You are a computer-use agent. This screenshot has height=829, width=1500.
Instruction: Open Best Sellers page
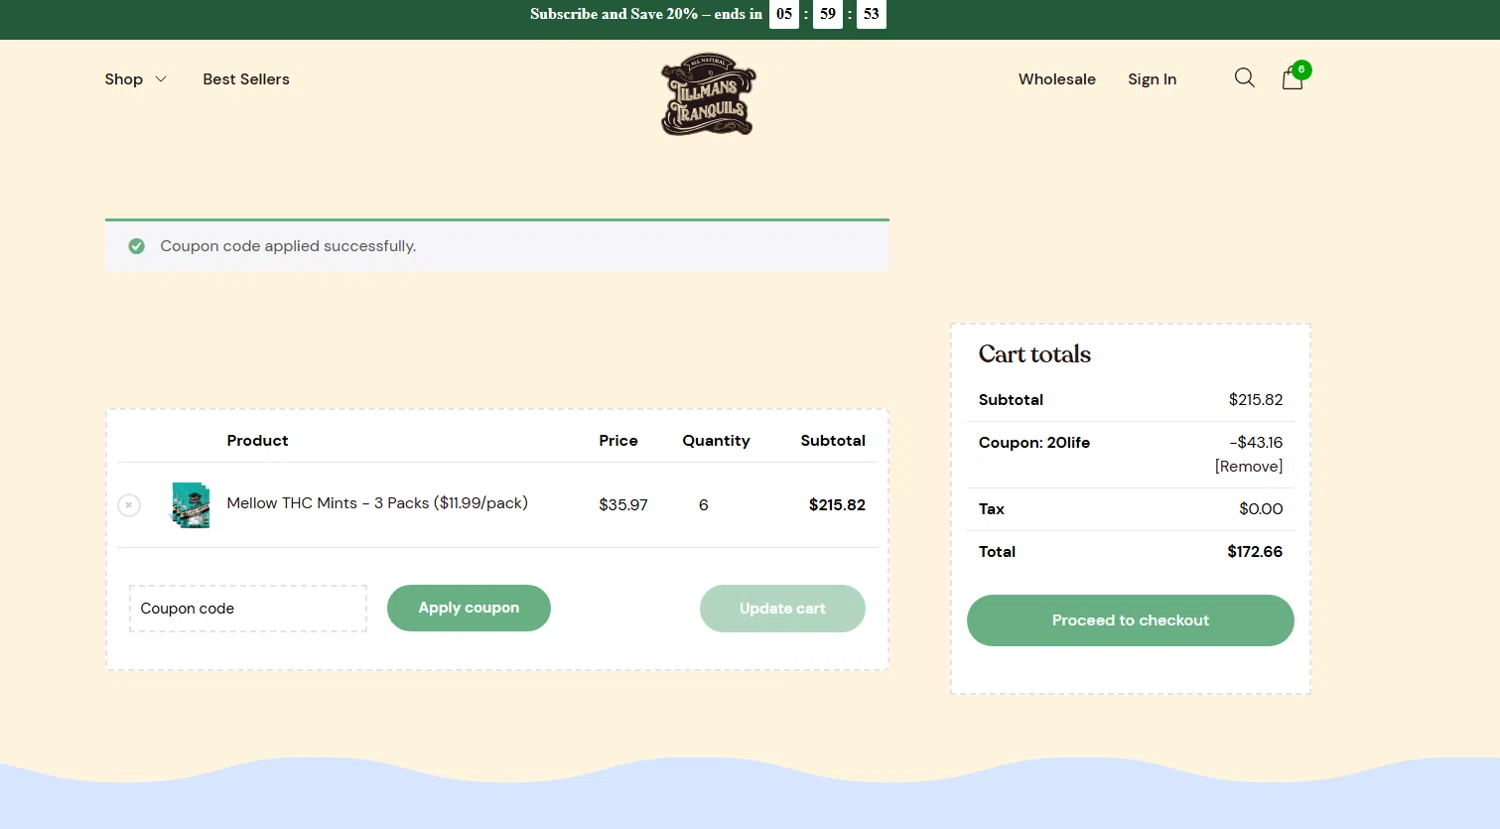(246, 79)
